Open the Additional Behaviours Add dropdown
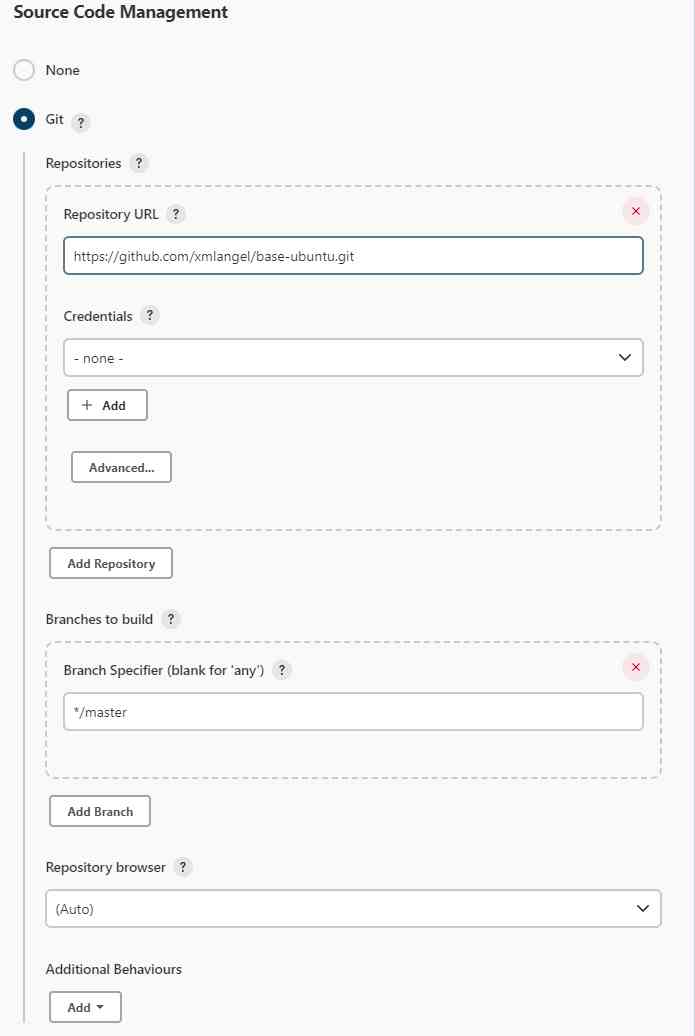The height and width of the screenshot is (1036, 695). click(85, 1007)
